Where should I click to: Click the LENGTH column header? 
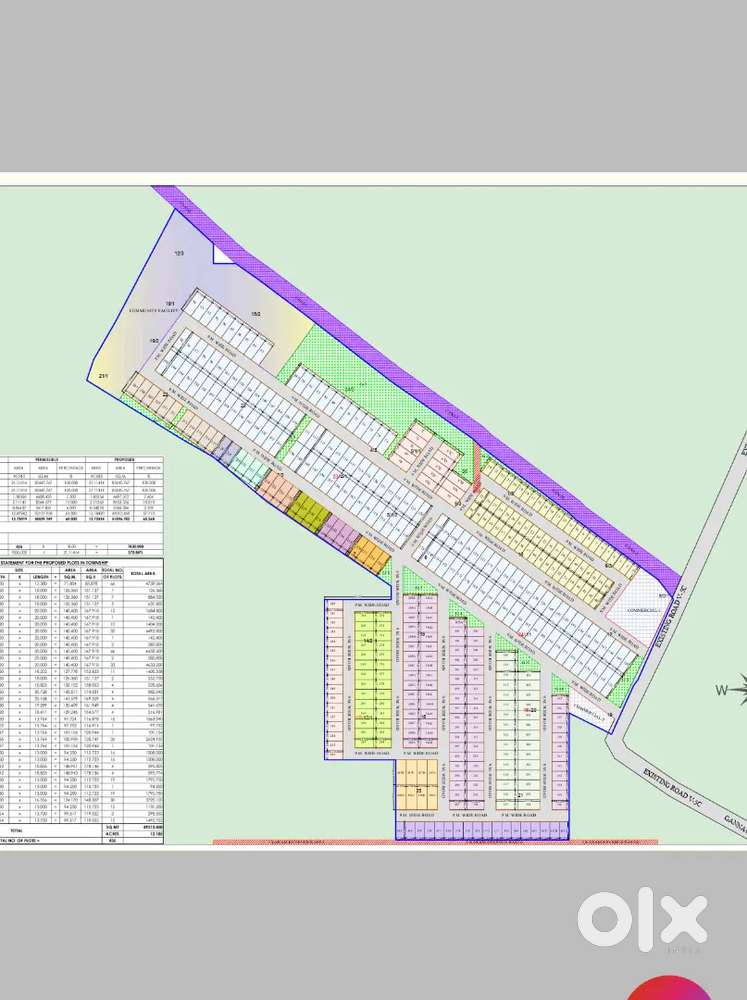pyautogui.click(x=40, y=577)
